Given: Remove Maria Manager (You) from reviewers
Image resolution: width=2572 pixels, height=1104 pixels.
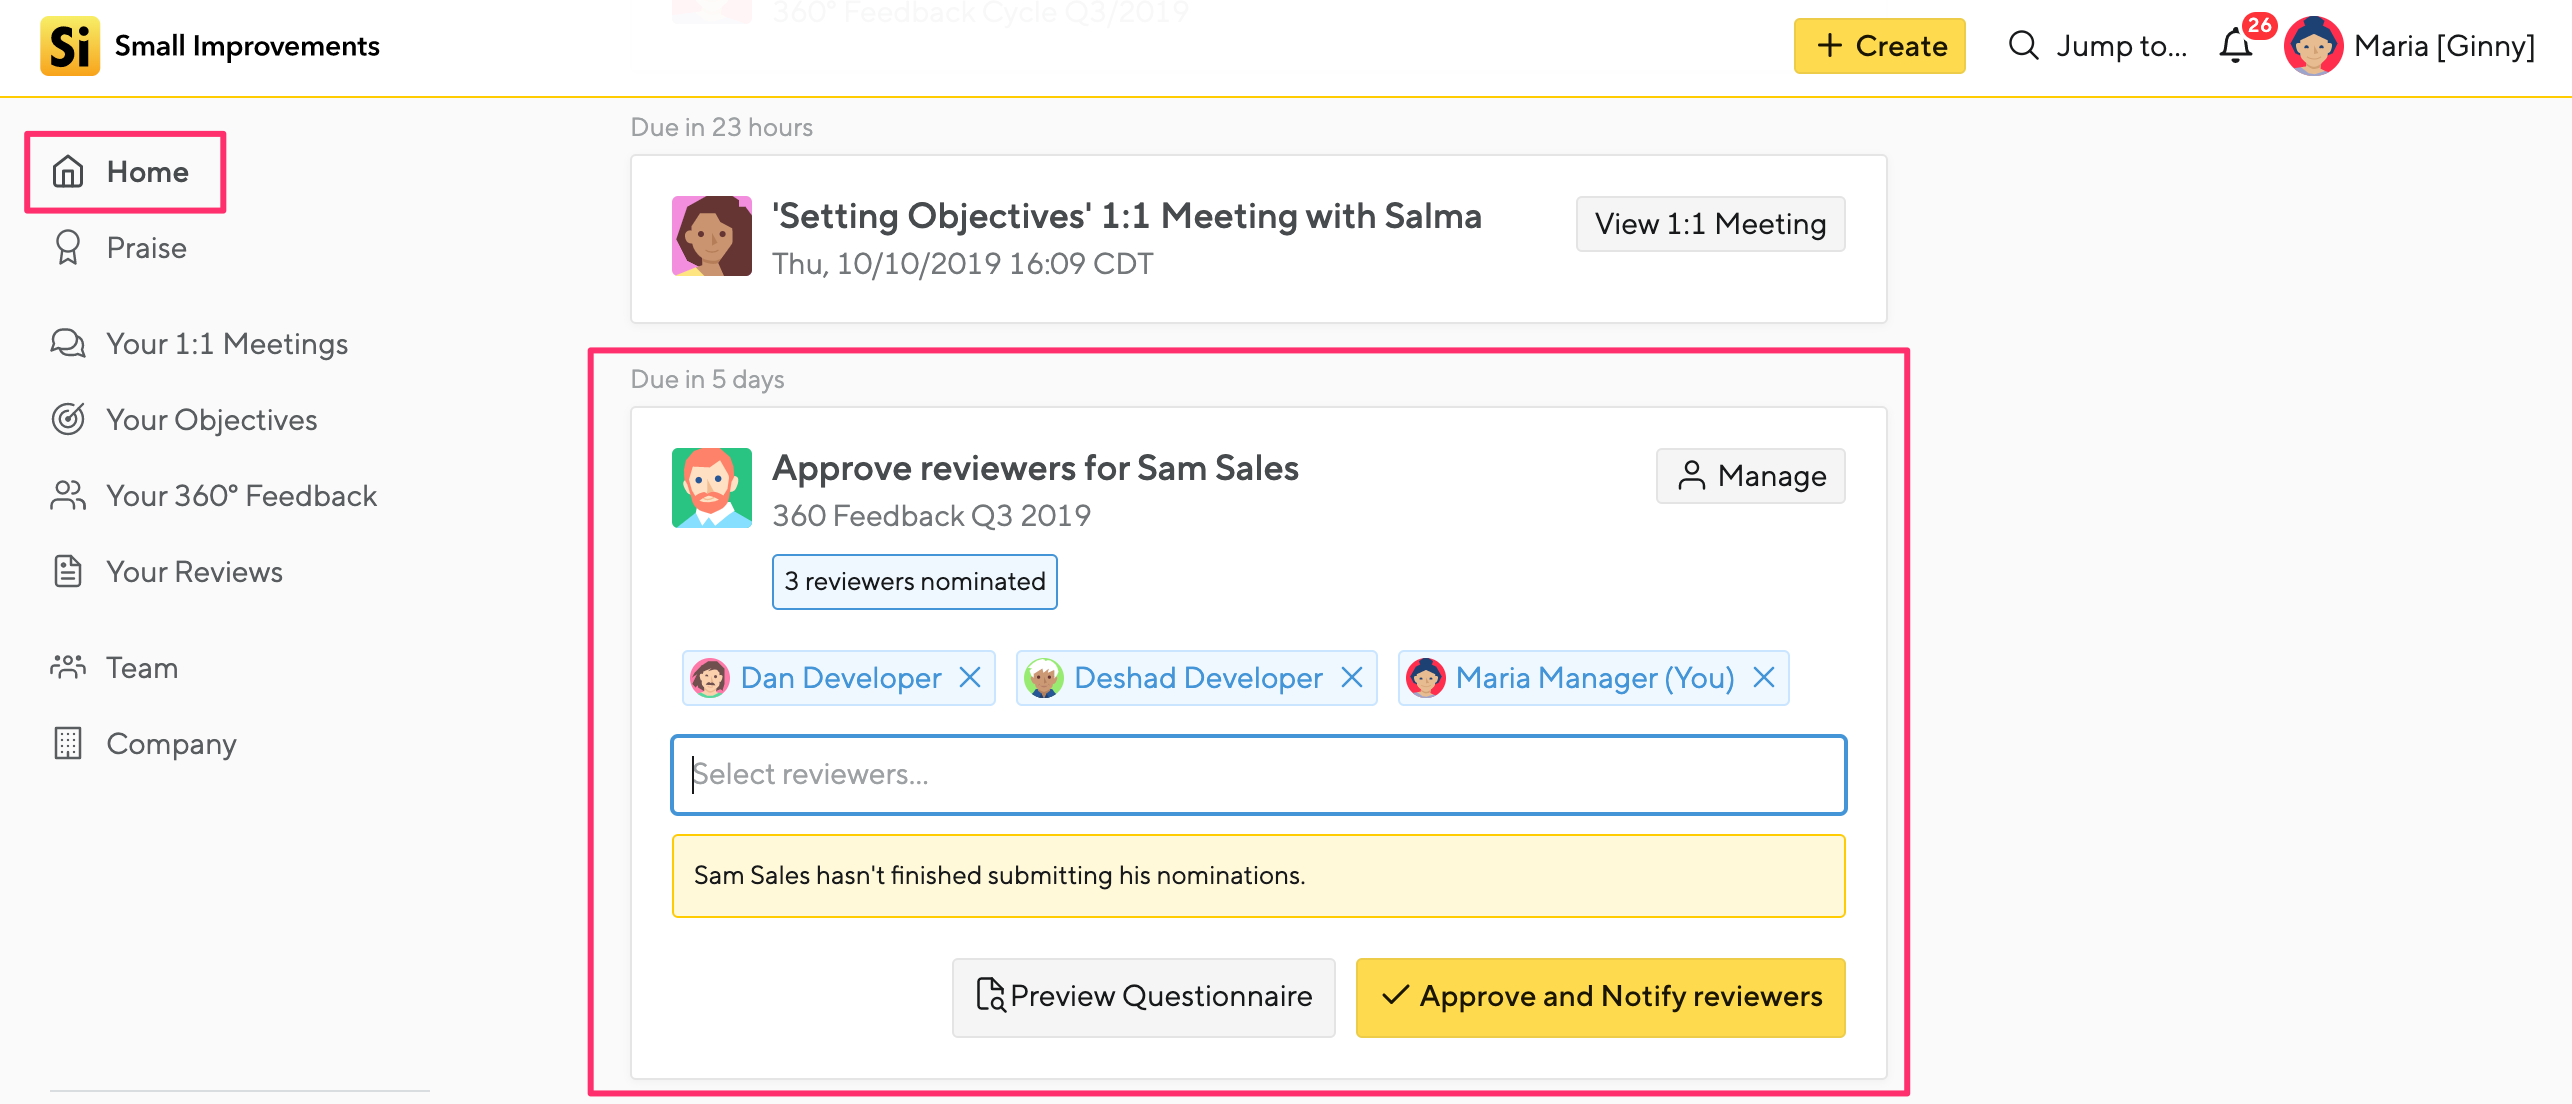Looking at the screenshot, I should [x=1763, y=678].
